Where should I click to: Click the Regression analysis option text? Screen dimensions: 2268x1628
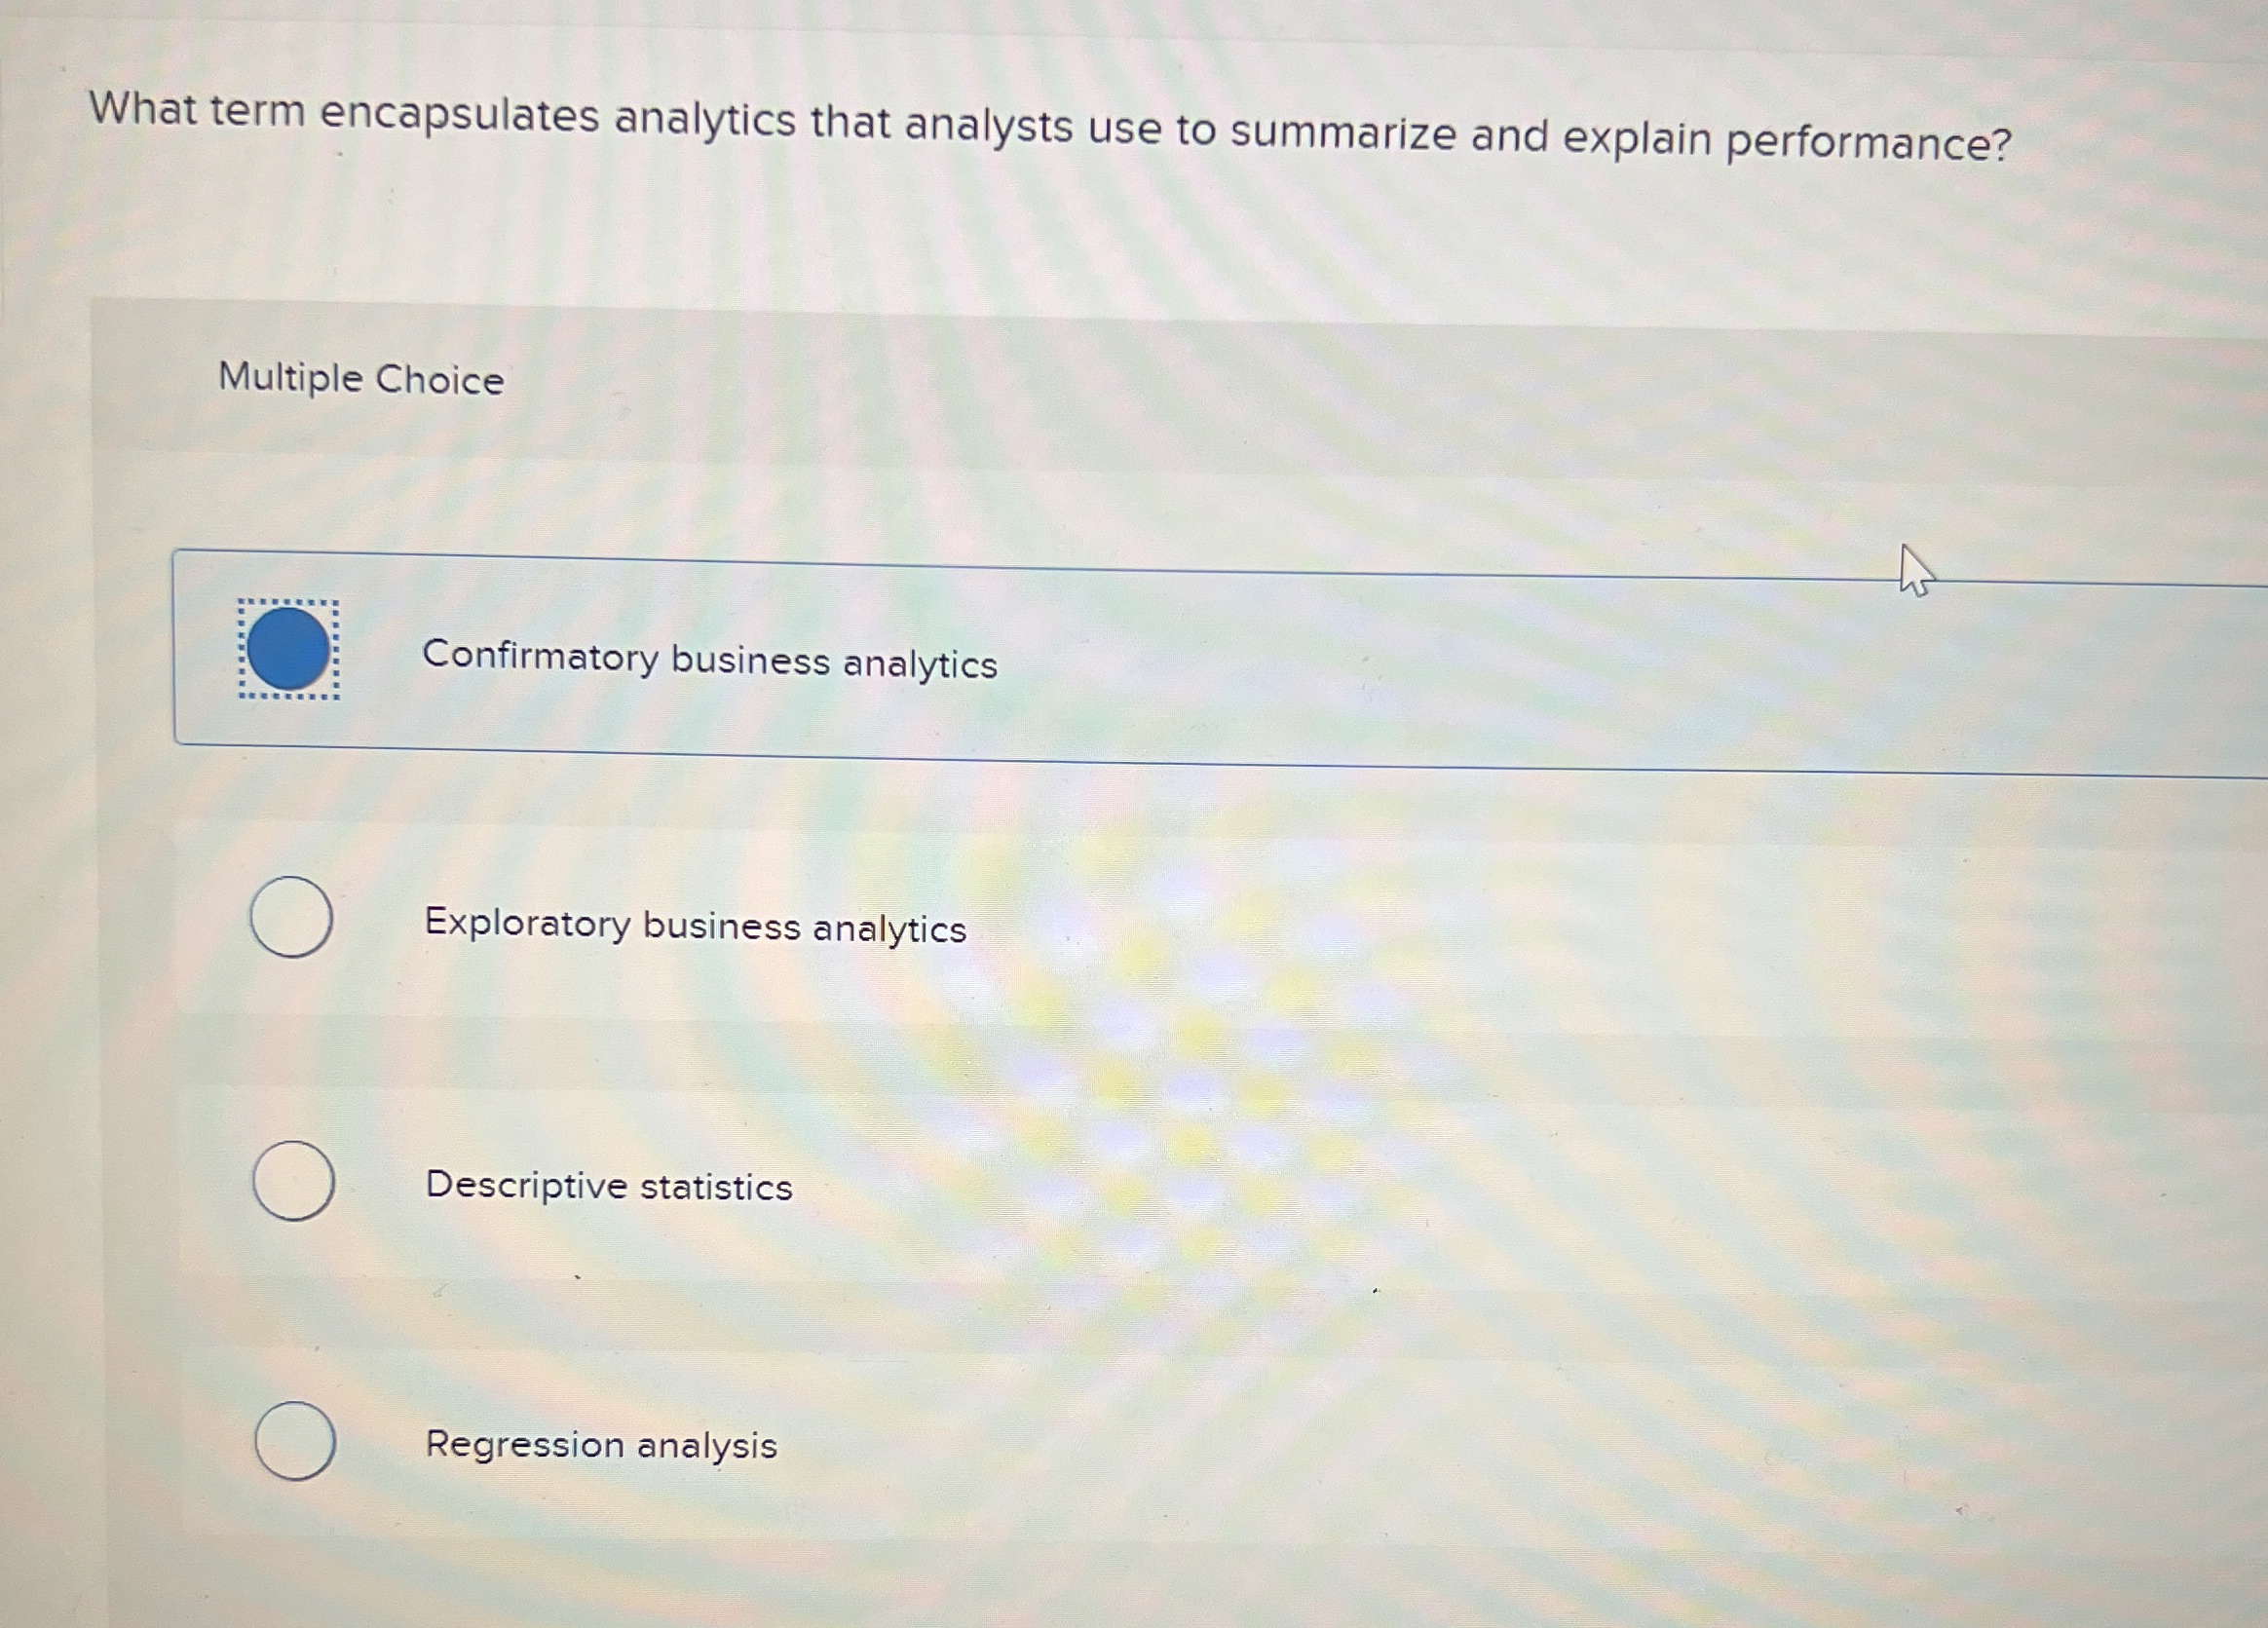pos(600,1444)
